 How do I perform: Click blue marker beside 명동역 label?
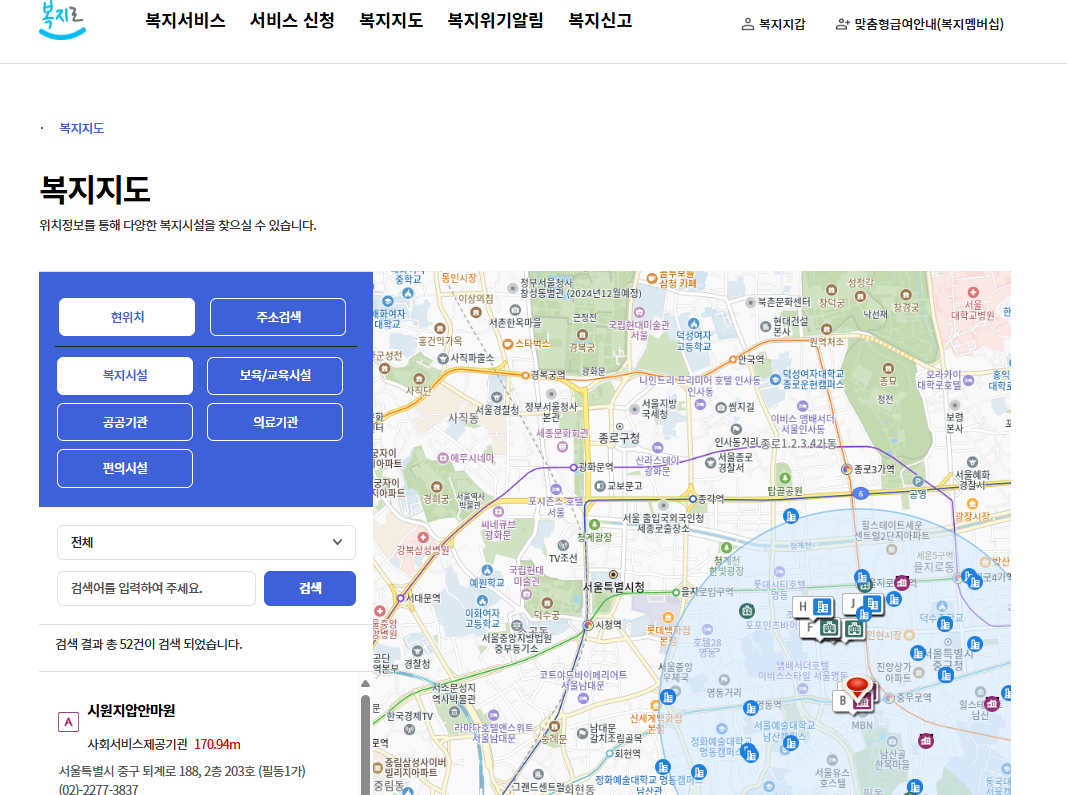(751, 708)
